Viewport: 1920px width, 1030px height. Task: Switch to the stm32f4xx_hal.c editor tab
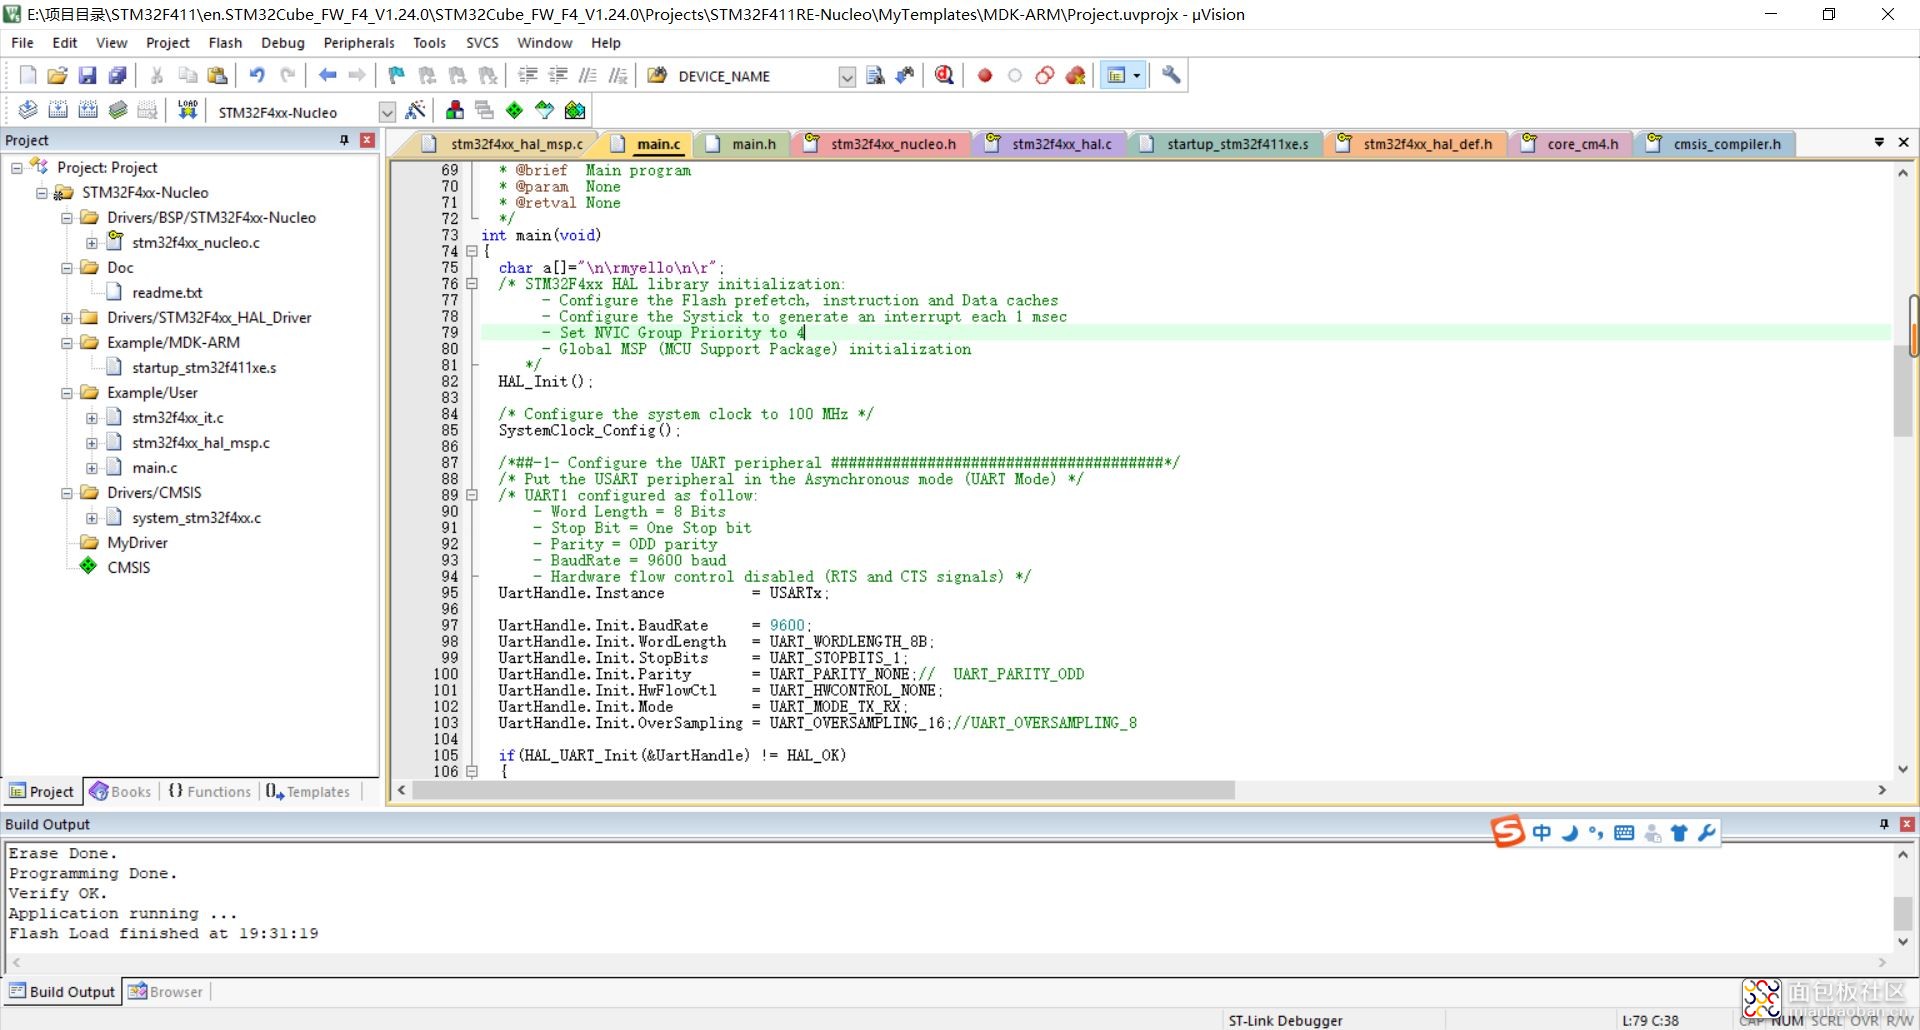[x=1049, y=144]
